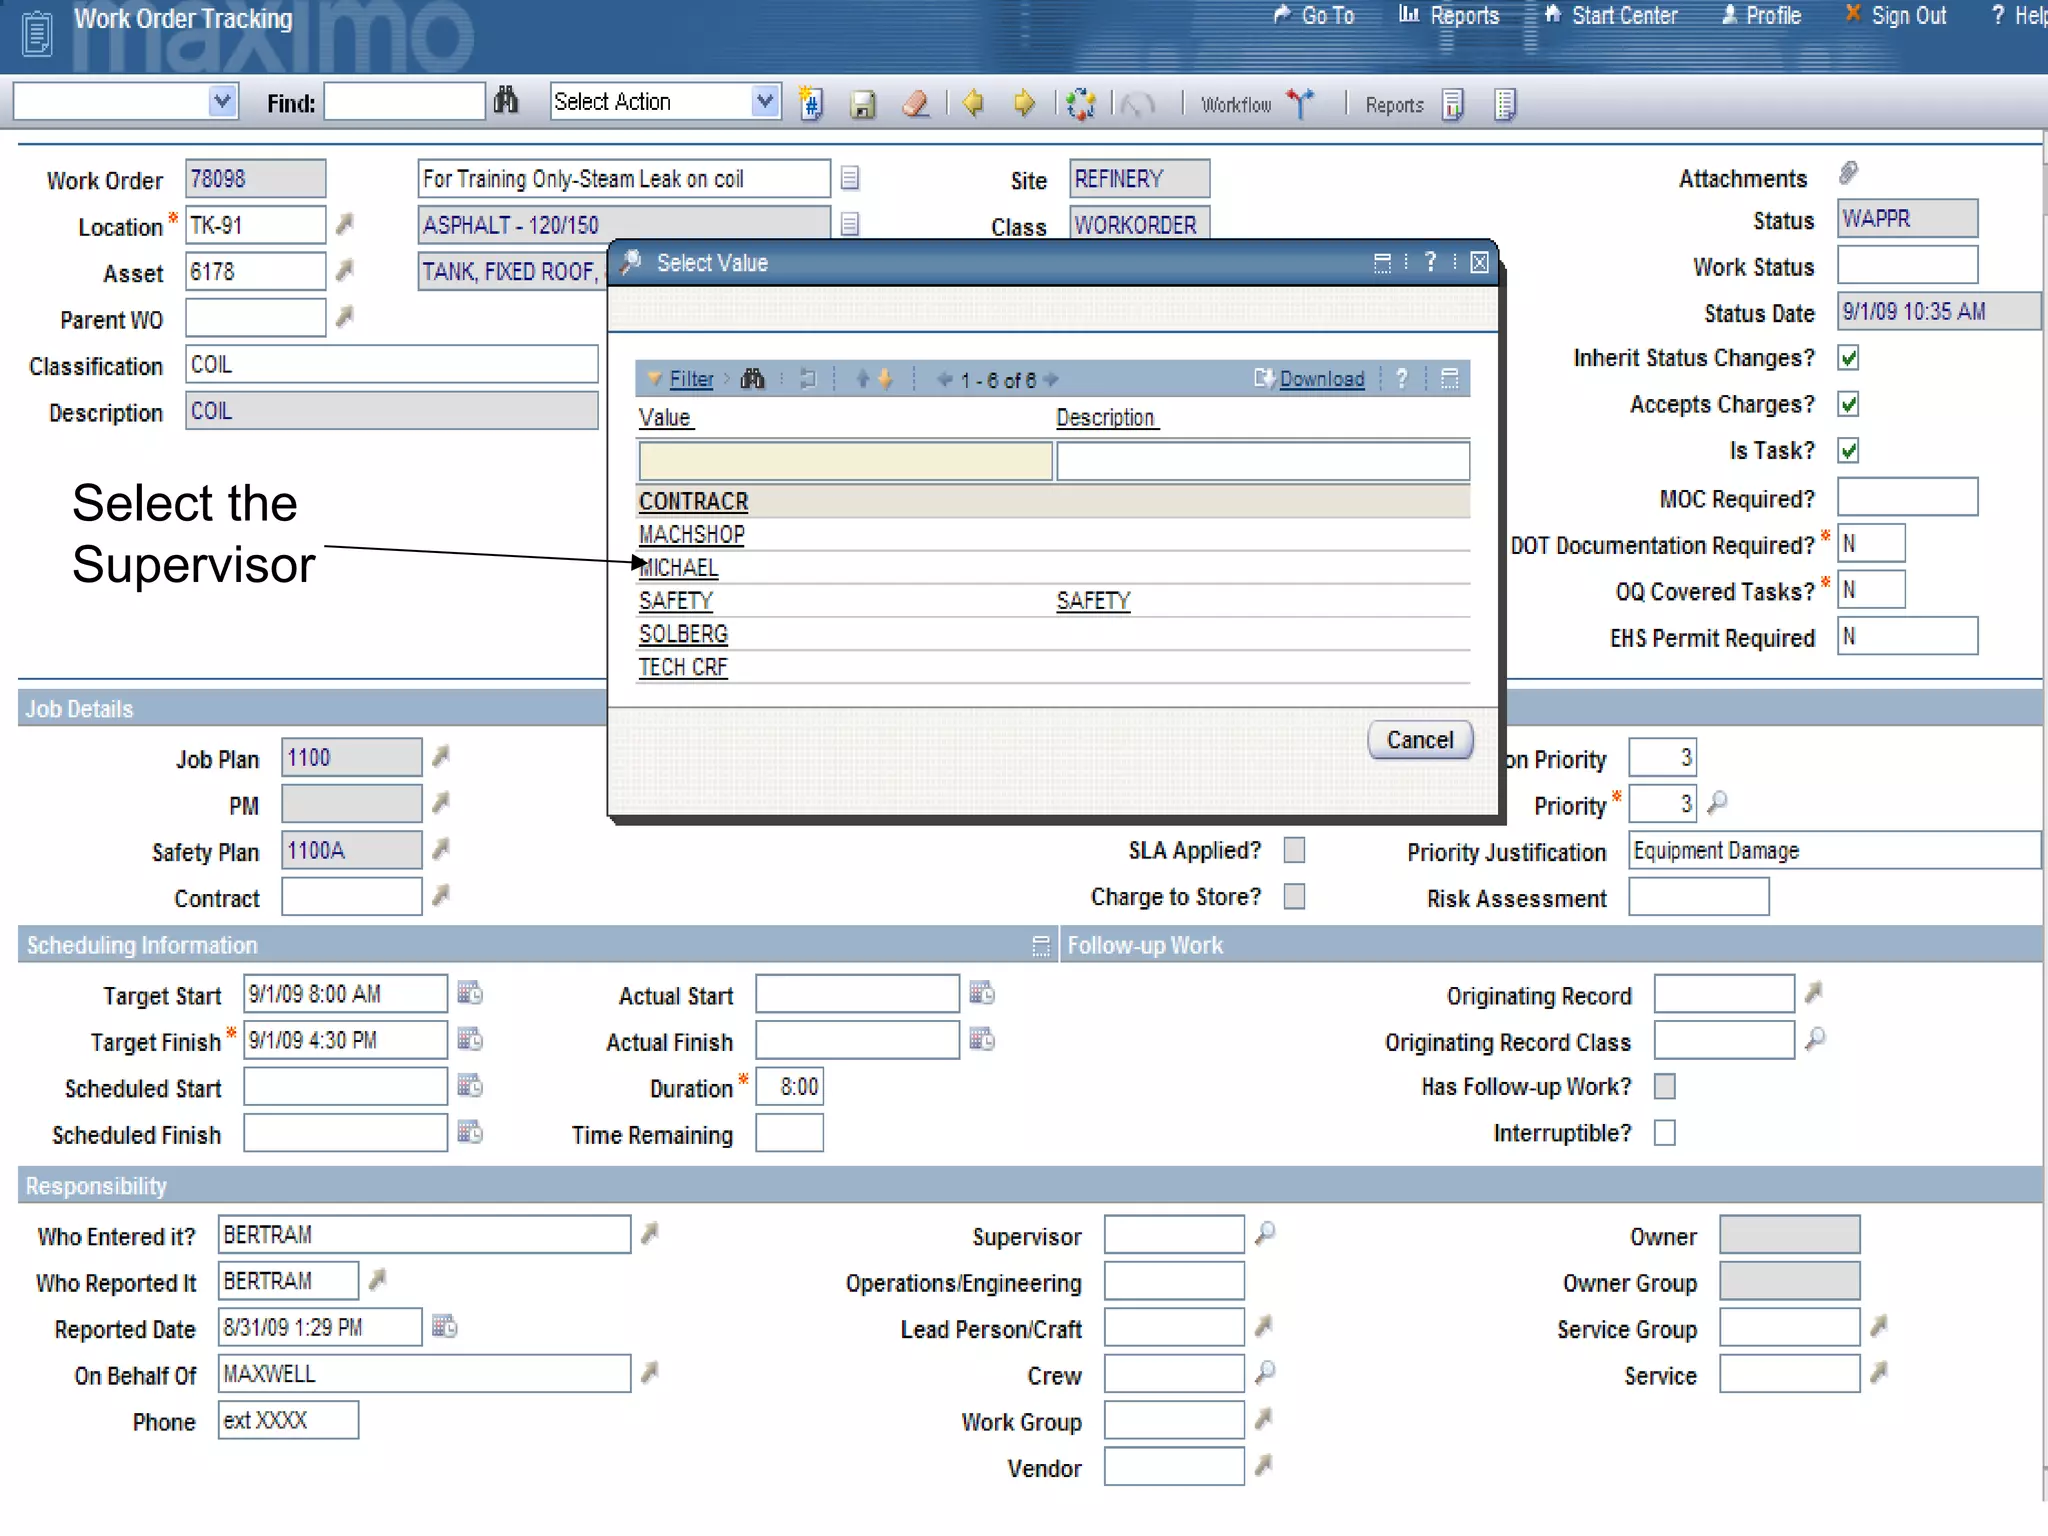
Task: Open the Attachments paperclip icon
Action: [1848, 175]
